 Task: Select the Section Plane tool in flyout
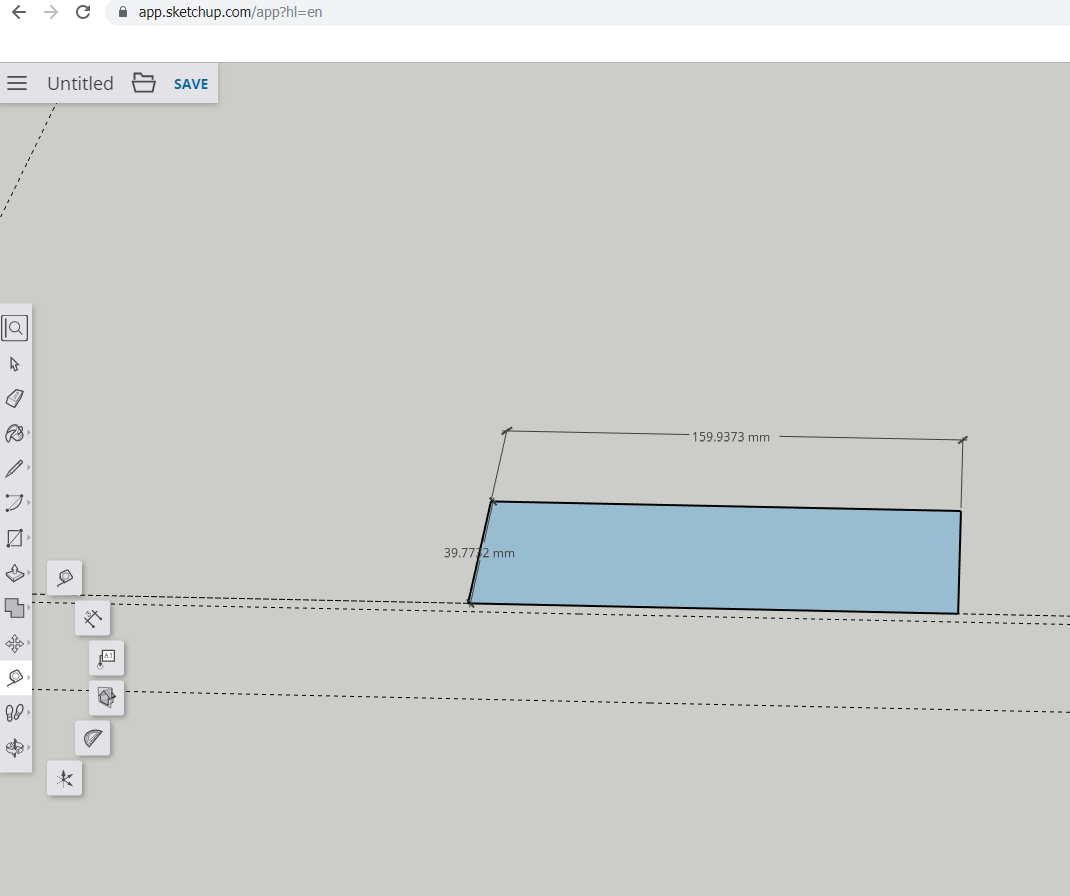point(106,698)
